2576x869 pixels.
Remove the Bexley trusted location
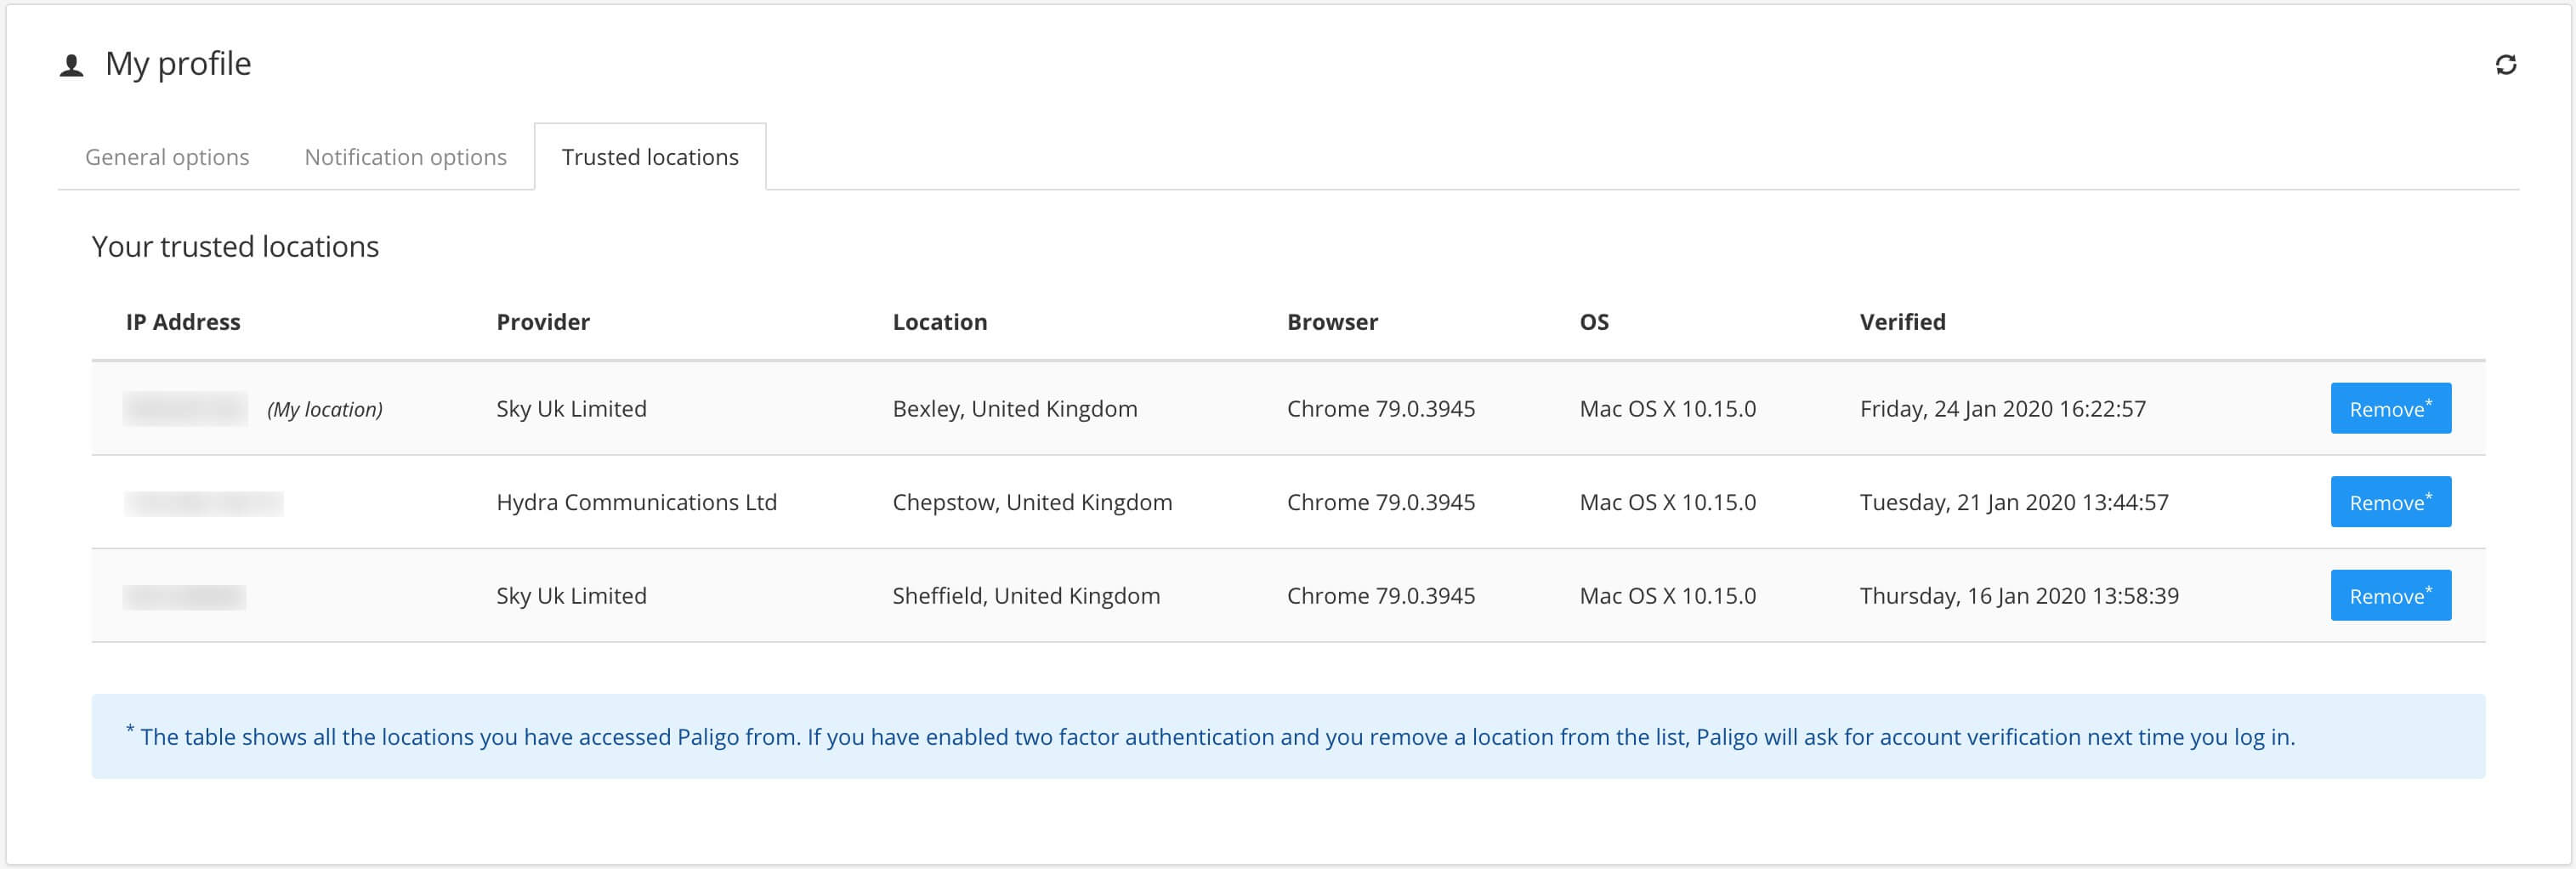pos(2390,408)
